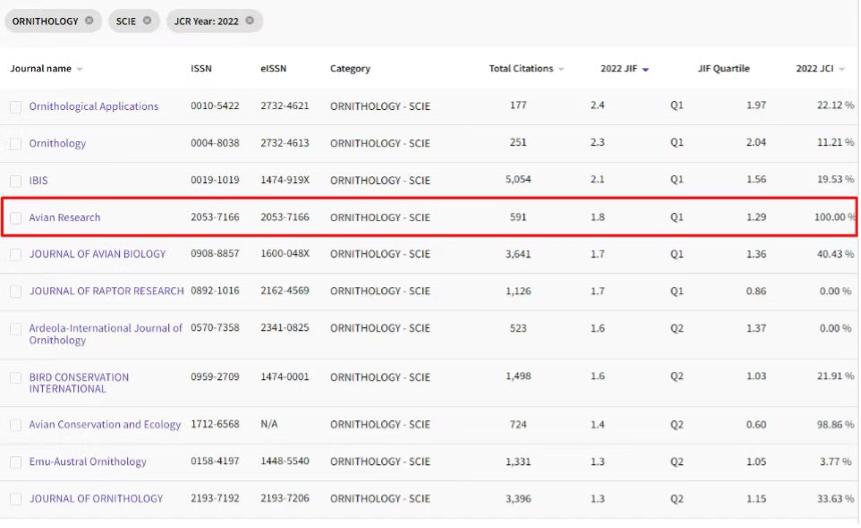
Task: Open BIRD CONSERVATION INTERNATIONAL journal page
Action: click(79, 383)
